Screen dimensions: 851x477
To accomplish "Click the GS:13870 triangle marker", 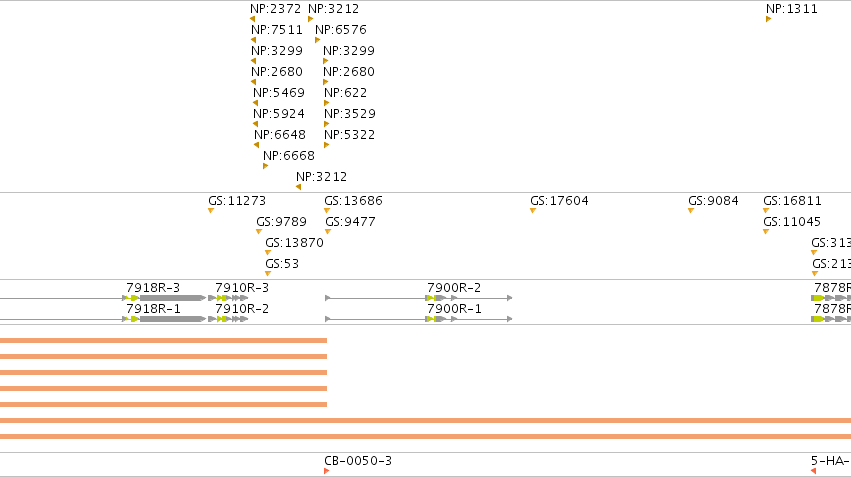I will tap(268, 253).
